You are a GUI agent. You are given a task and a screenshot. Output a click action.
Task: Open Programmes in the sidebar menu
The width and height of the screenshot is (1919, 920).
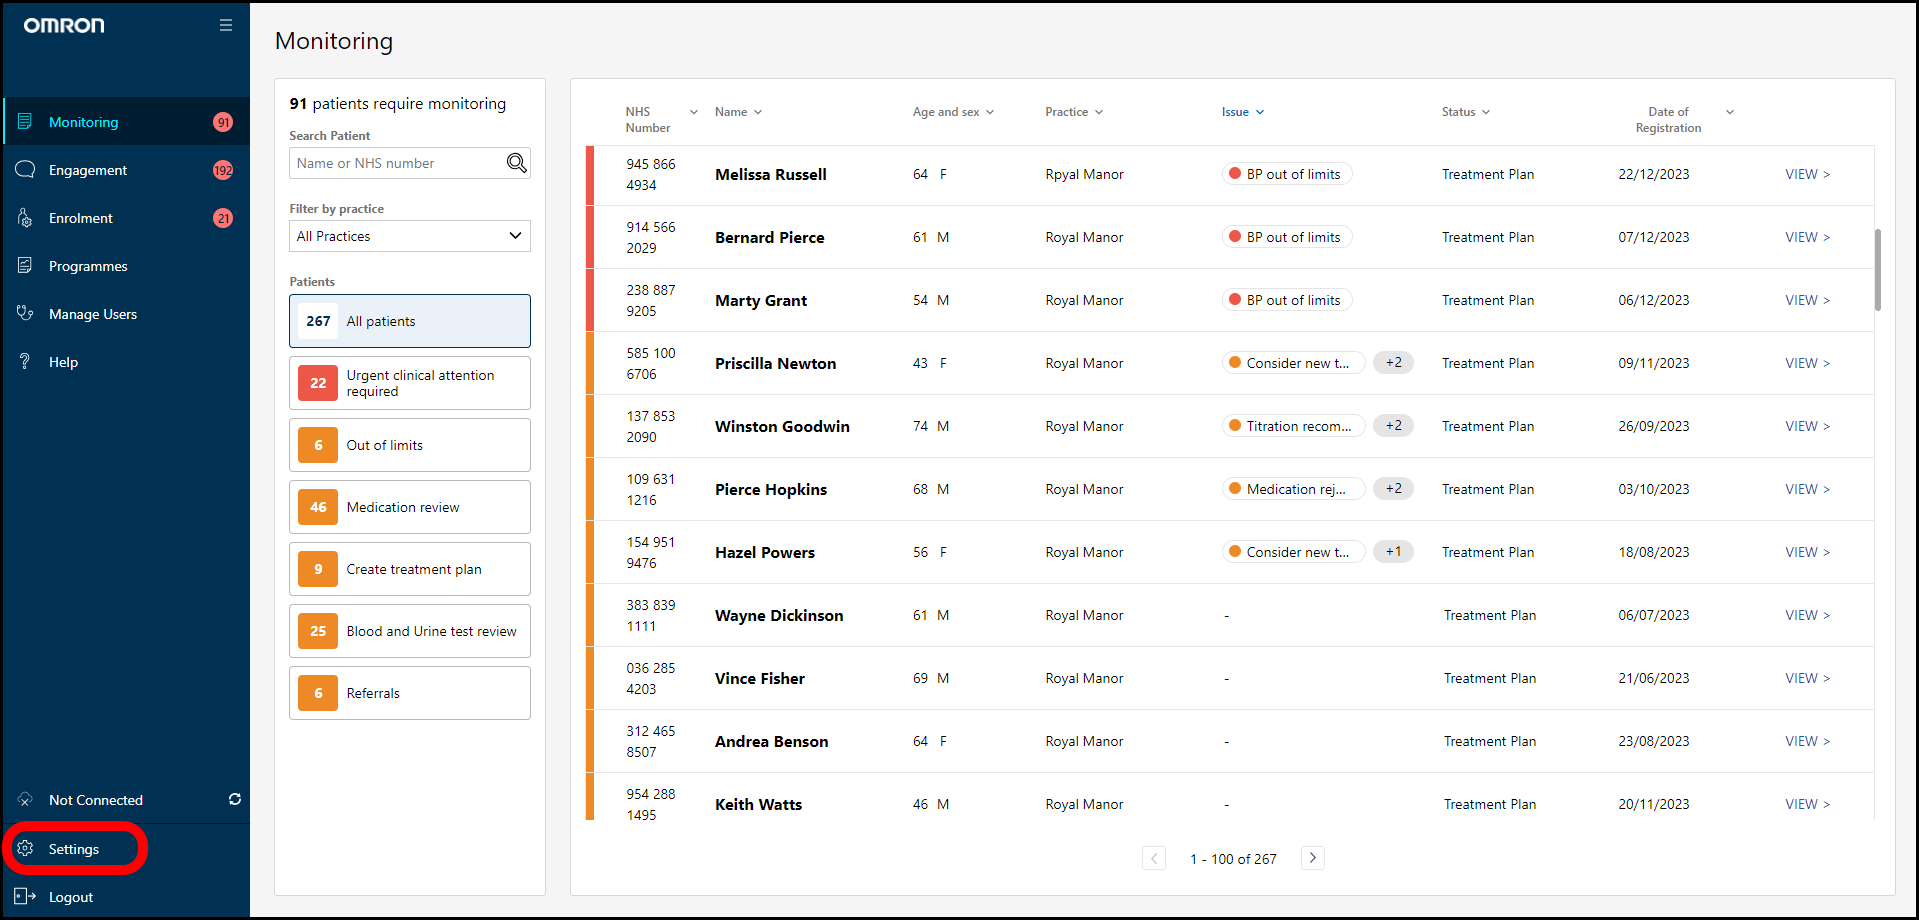pos(88,266)
